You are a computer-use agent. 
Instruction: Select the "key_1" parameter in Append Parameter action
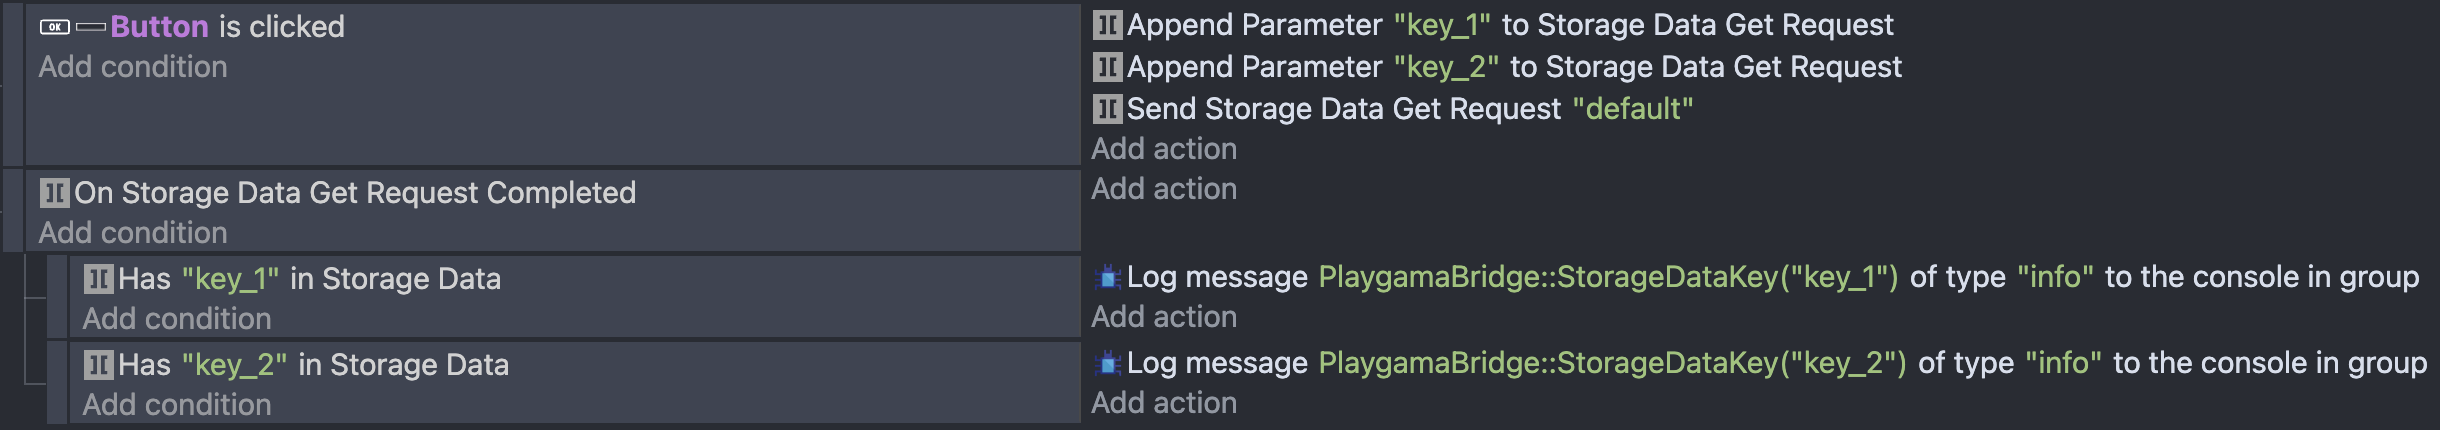pos(1442,25)
